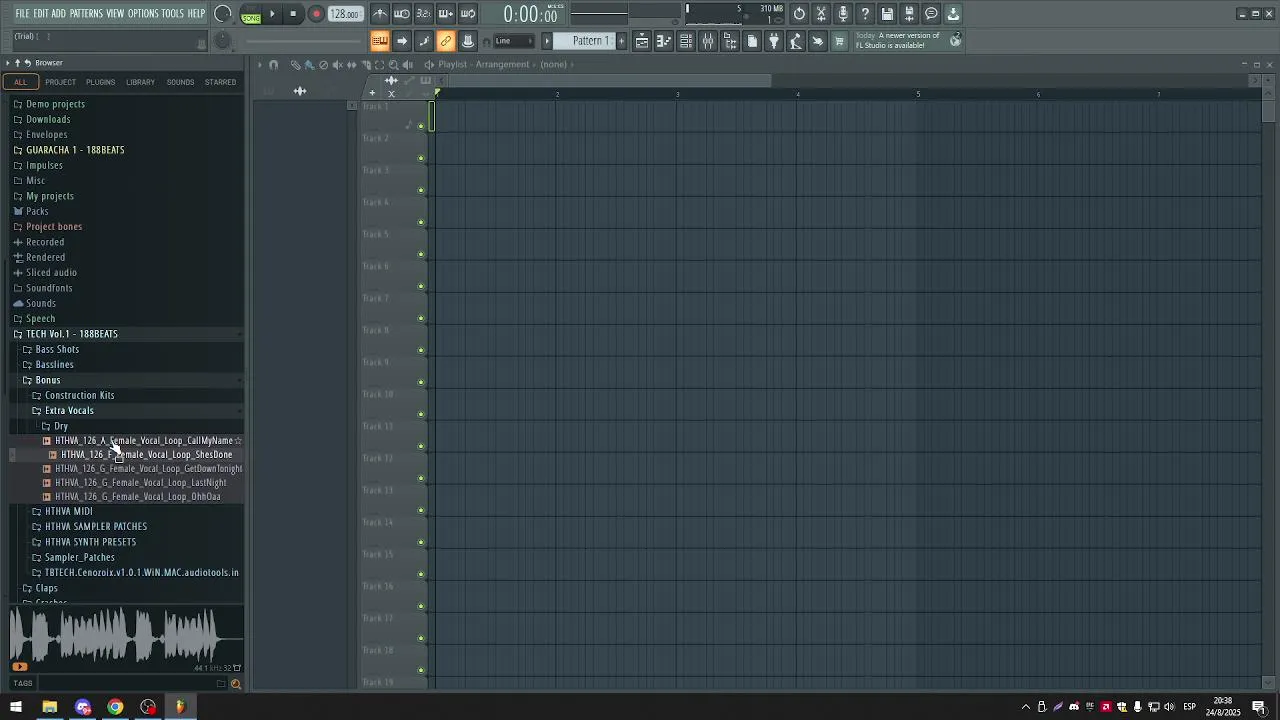
Task: Toggle typing keyboard to piano mode
Action: [380, 41]
